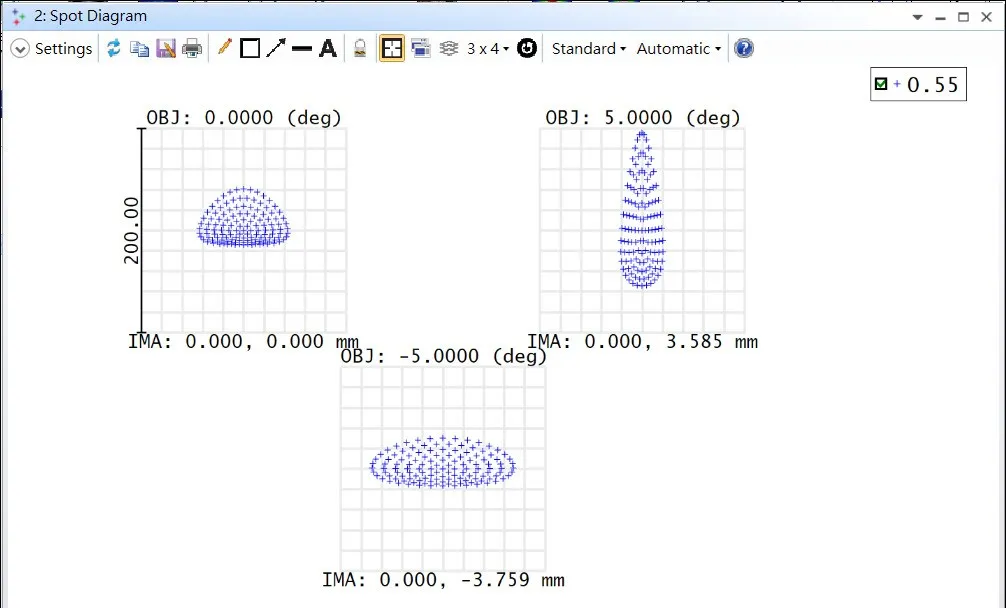Toggle the window lock icon
The image size is (1006, 608).
(361, 48)
